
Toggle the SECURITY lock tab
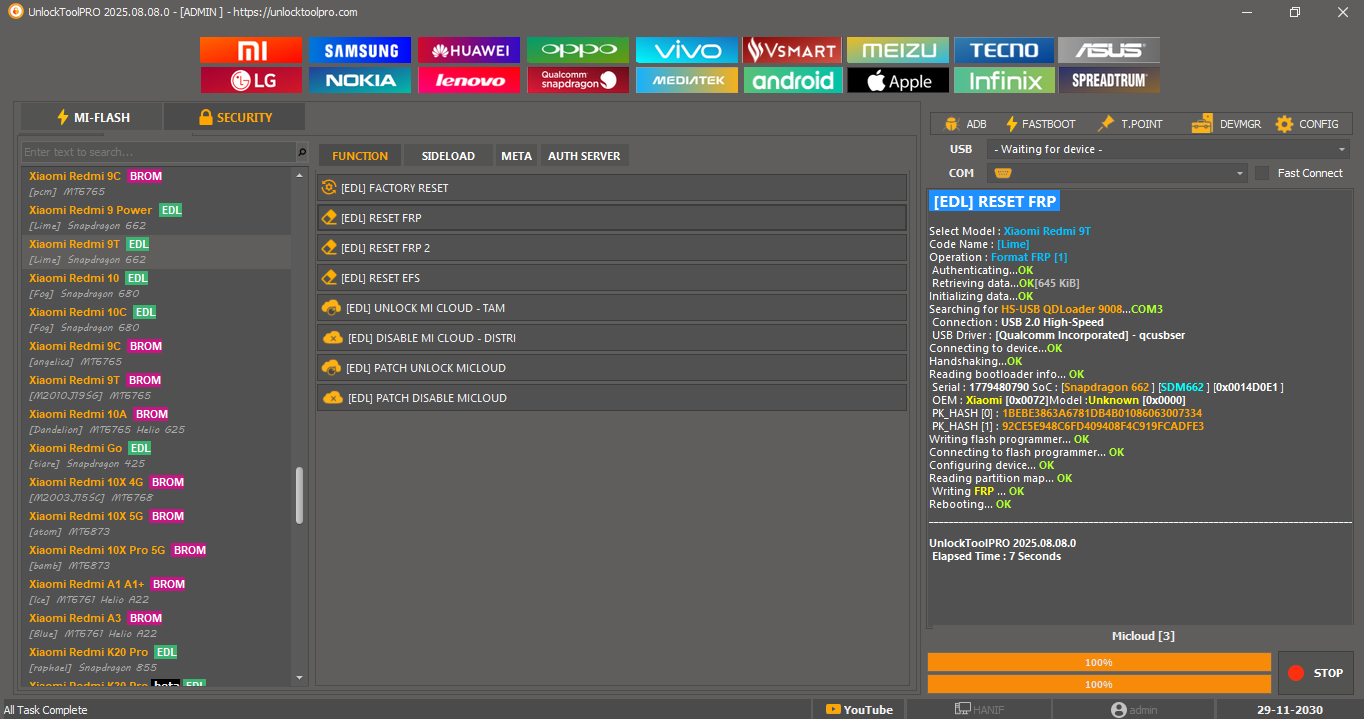[x=234, y=116]
